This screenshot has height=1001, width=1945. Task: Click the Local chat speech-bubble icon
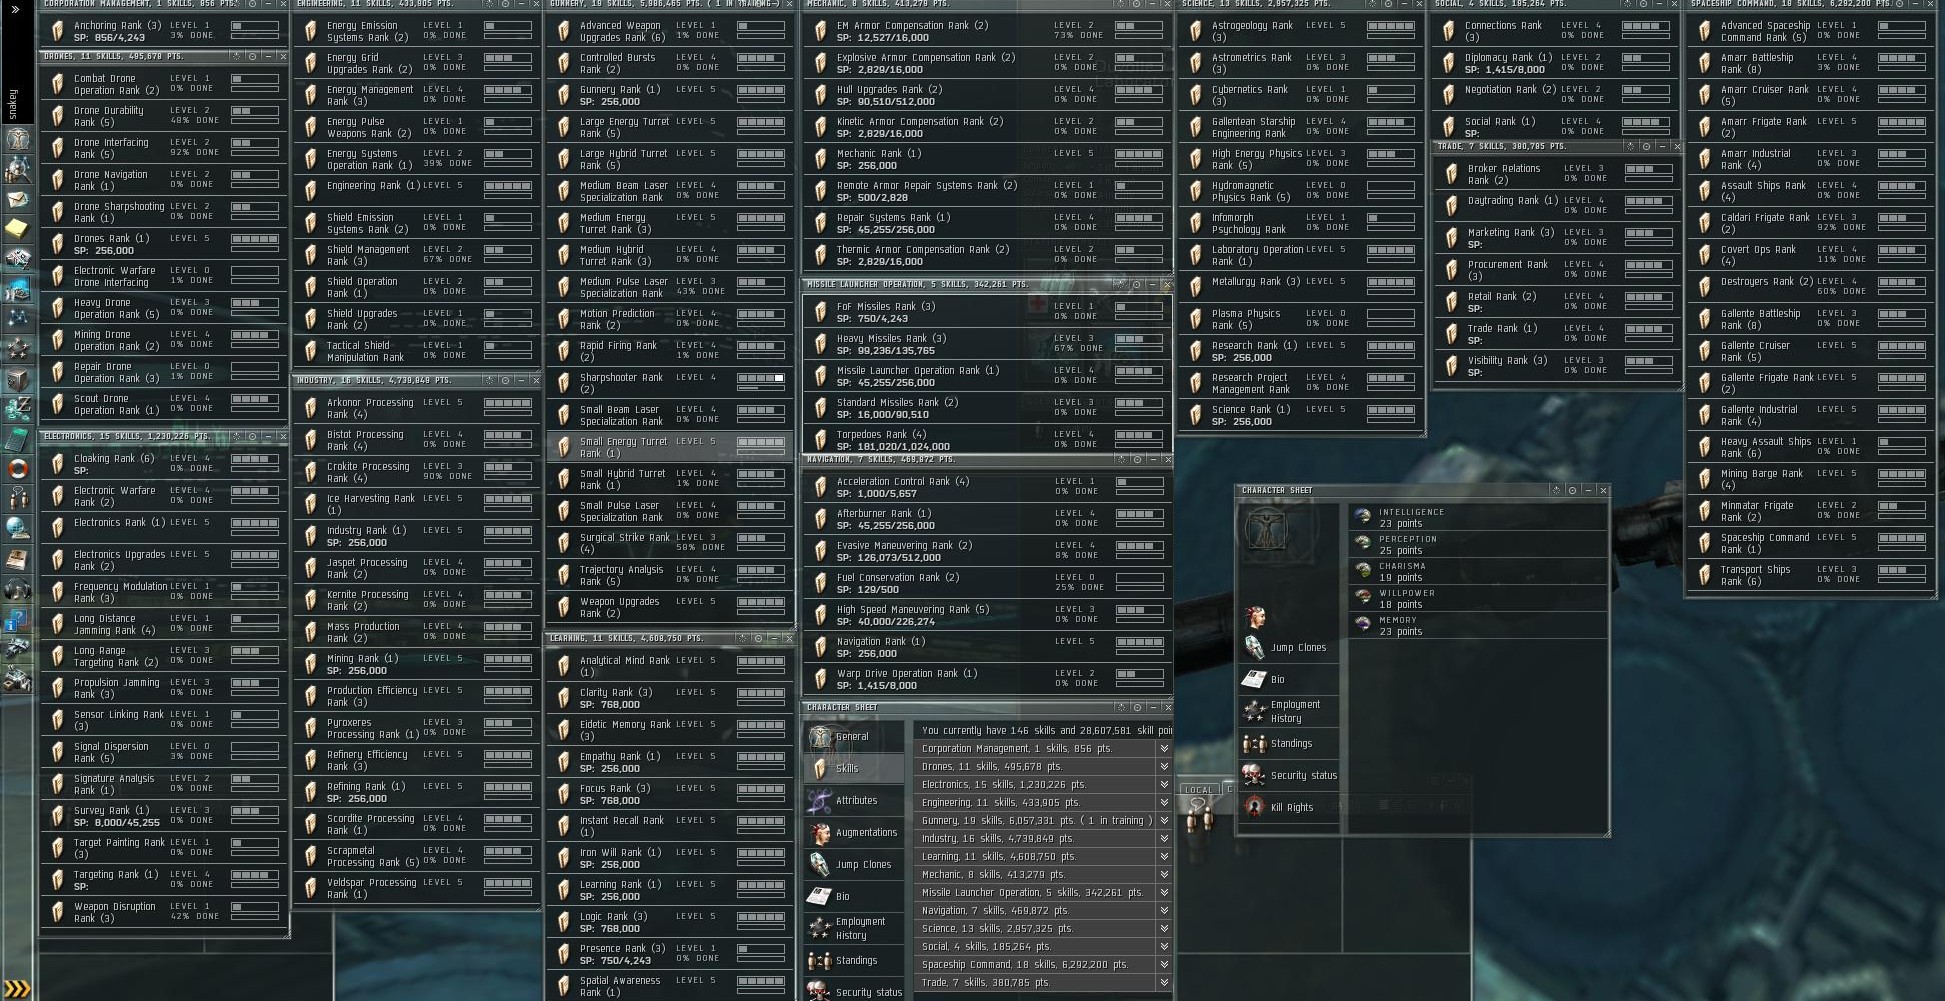click(1199, 815)
